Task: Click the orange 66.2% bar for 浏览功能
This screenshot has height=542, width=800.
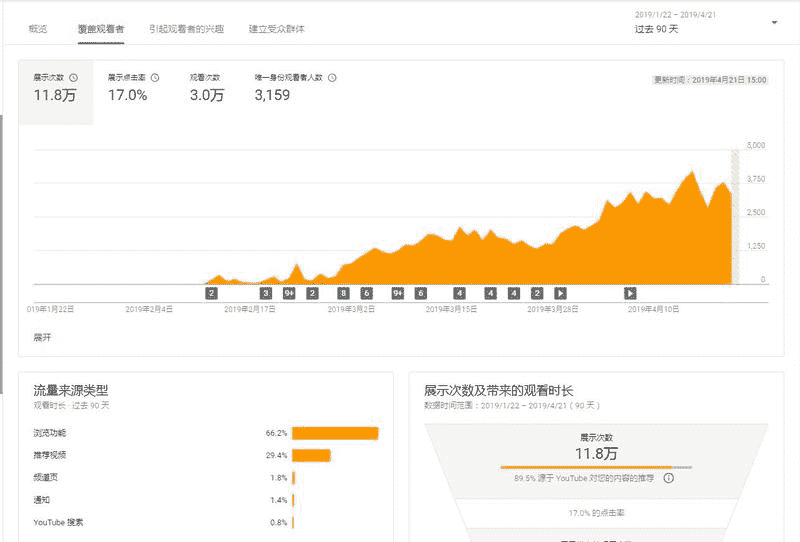Action: click(x=335, y=433)
